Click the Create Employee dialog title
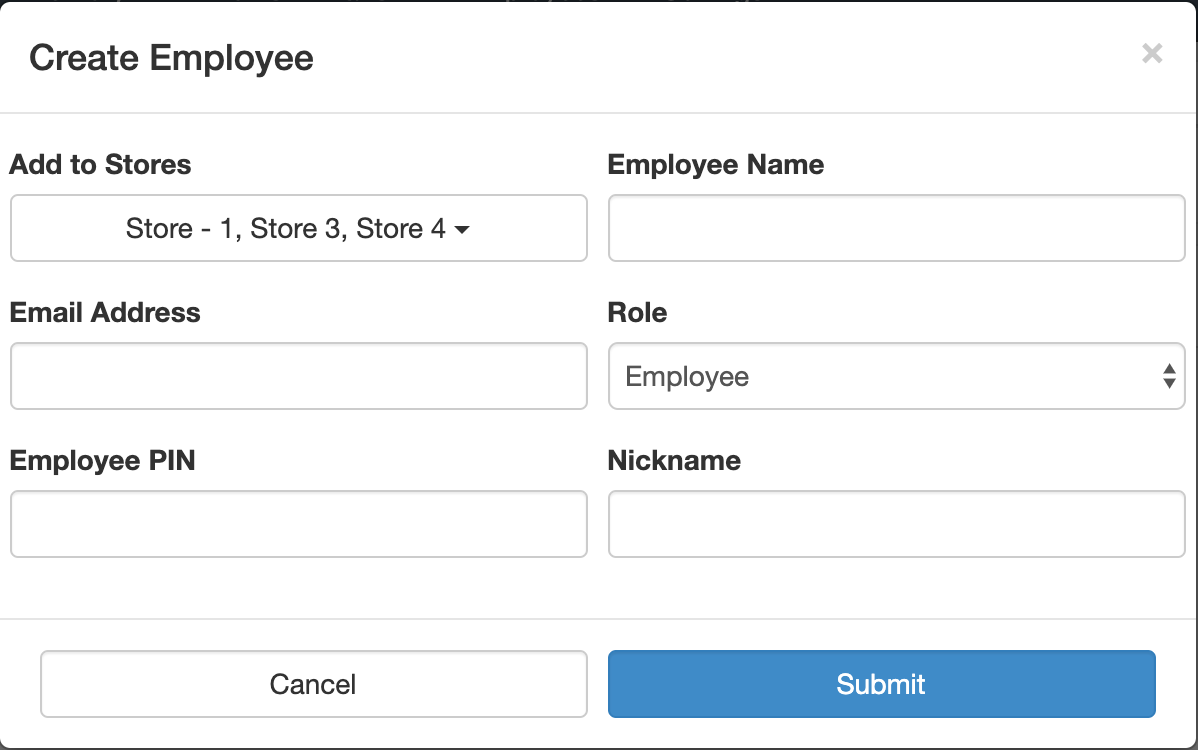This screenshot has width=1198, height=750. pos(171,58)
